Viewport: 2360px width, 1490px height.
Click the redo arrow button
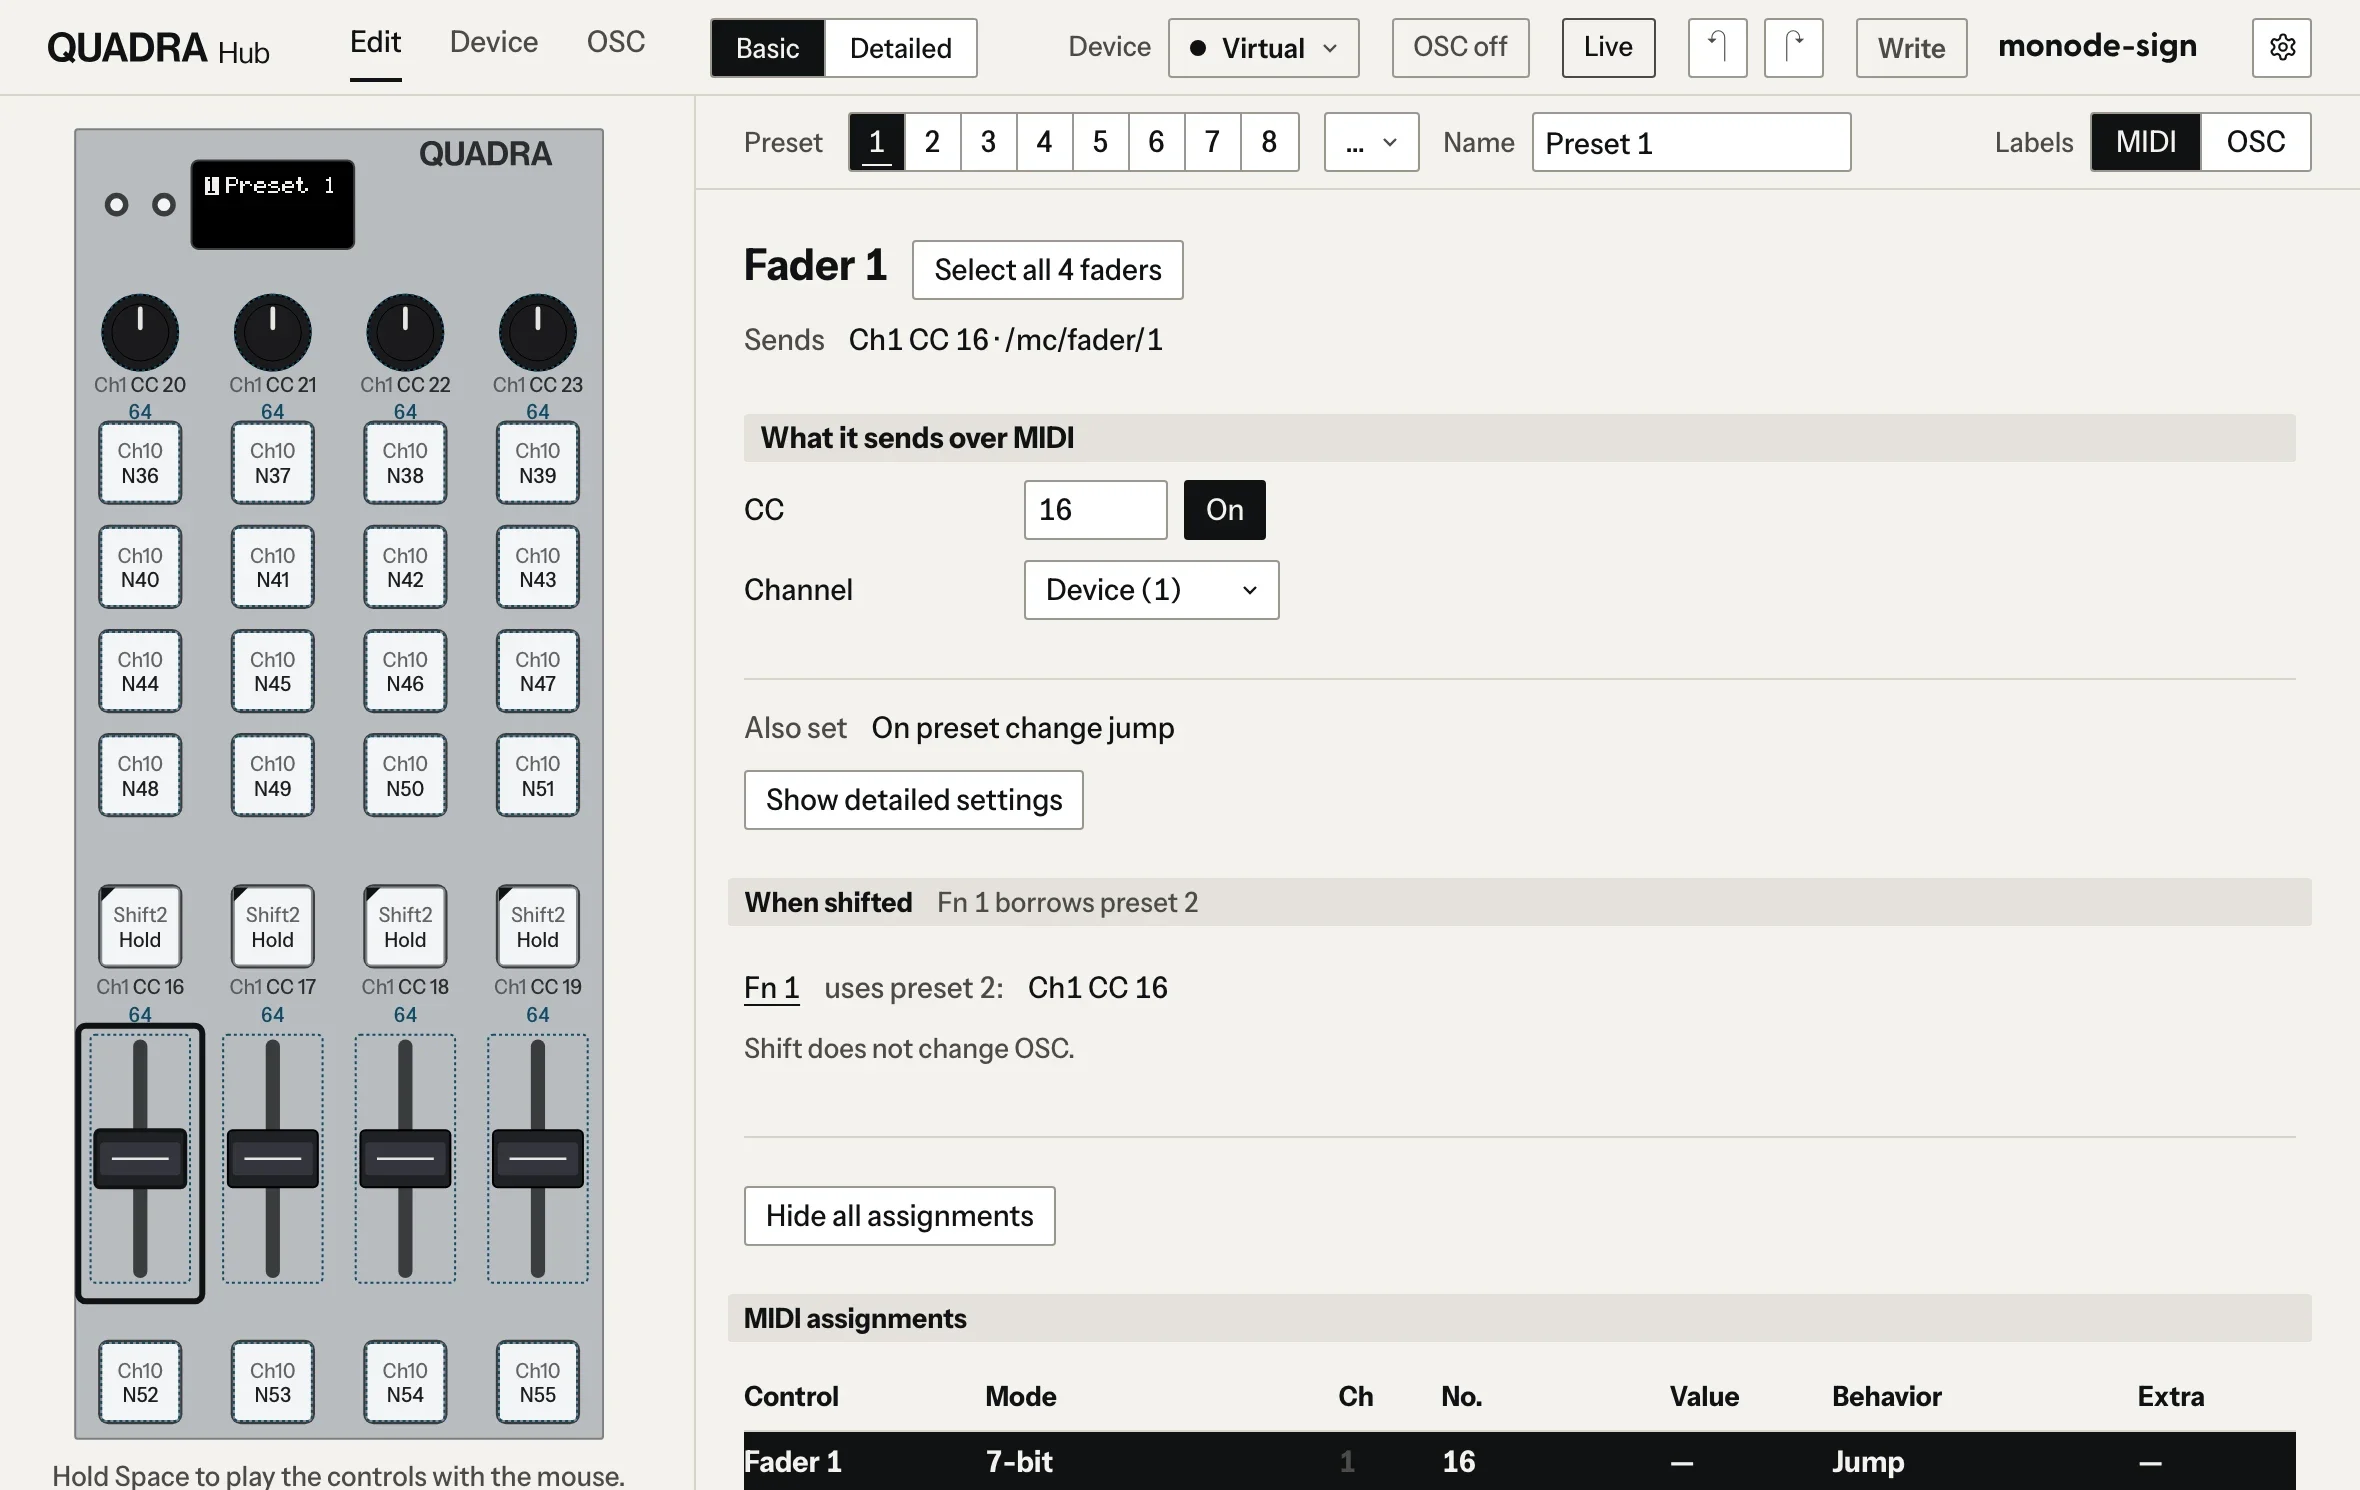[1793, 47]
